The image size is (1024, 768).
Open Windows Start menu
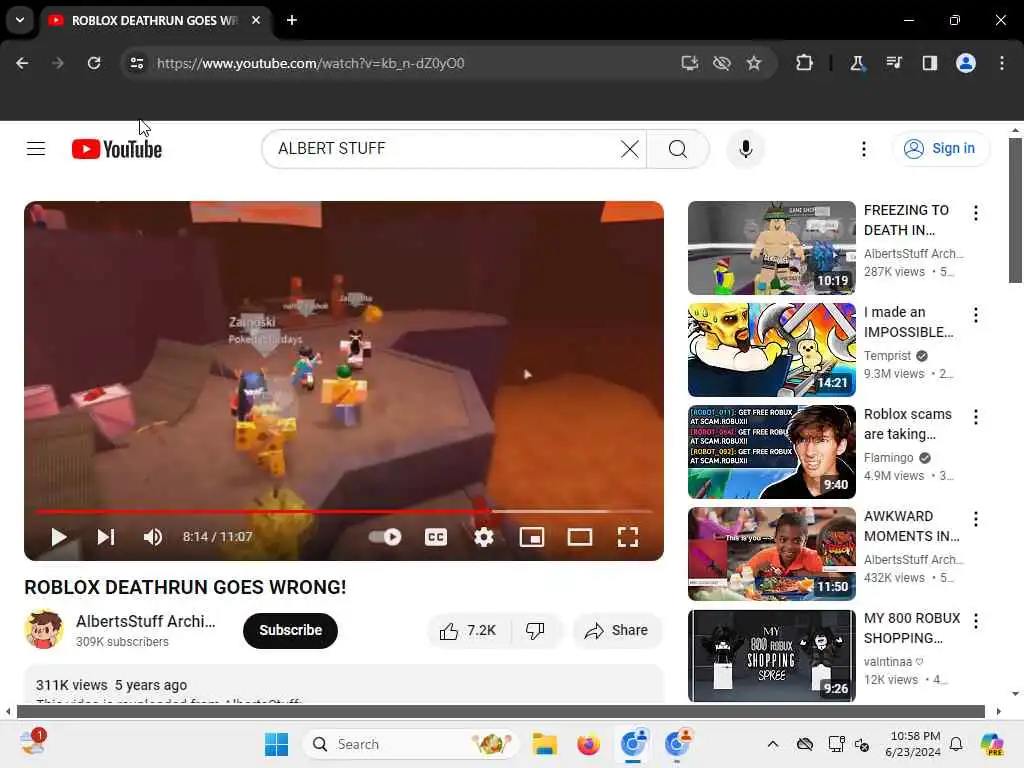[276, 744]
